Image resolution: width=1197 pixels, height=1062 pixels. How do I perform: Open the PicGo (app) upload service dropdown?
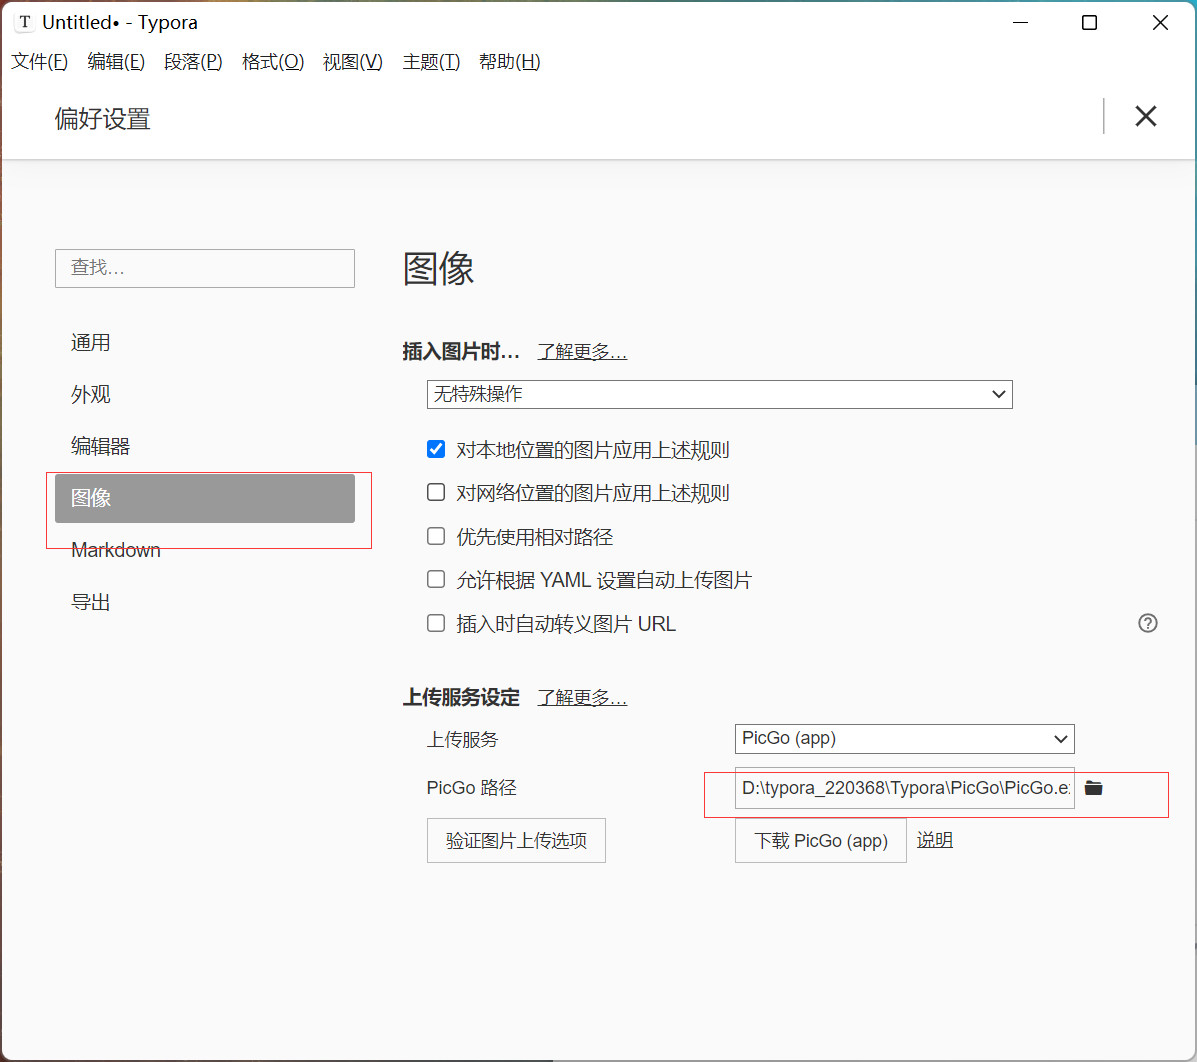[x=905, y=738]
